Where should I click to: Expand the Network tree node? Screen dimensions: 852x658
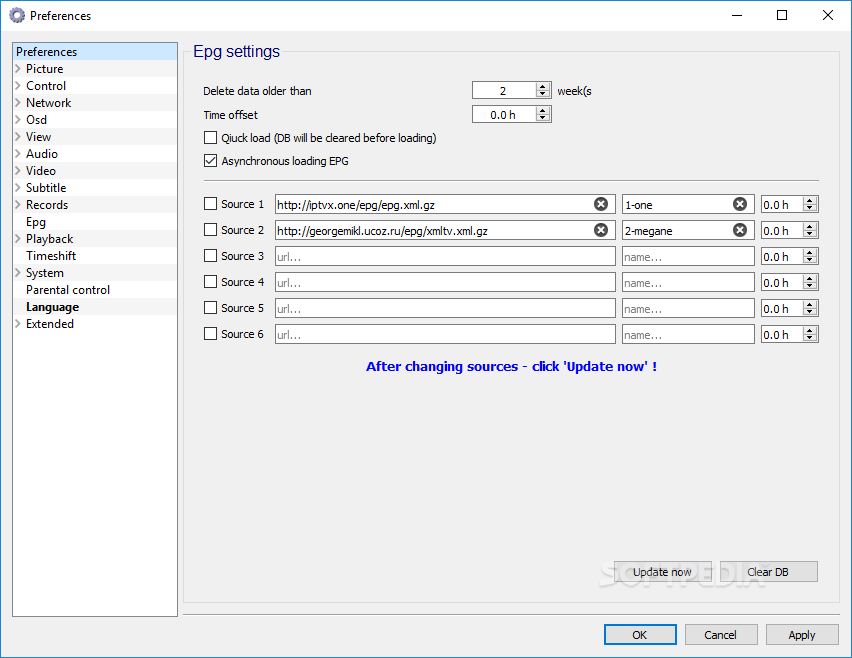tap(18, 103)
